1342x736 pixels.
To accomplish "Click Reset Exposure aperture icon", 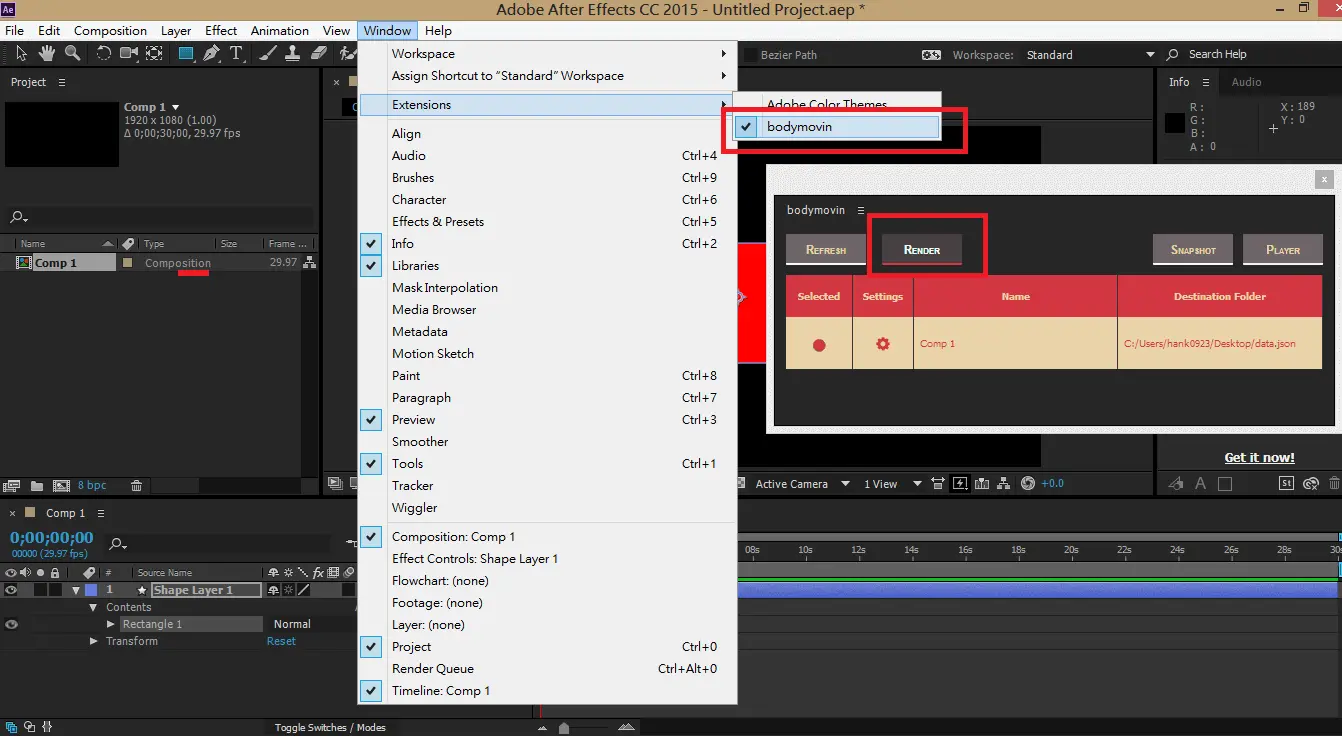I will 1028,484.
